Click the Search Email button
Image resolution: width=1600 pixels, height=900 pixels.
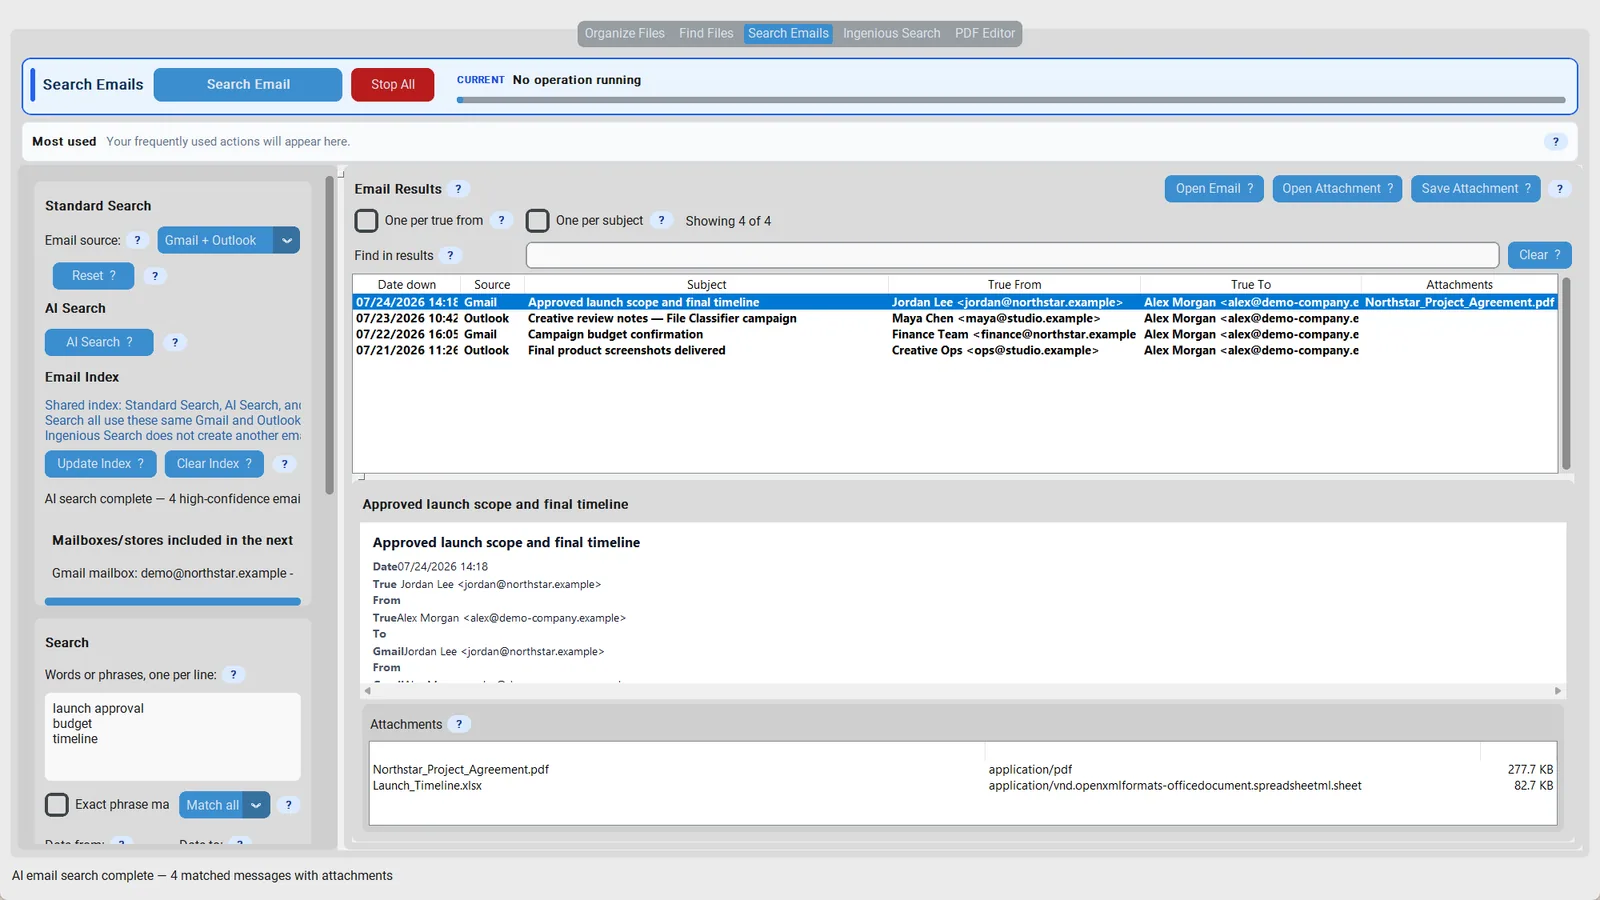(x=248, y=85)
